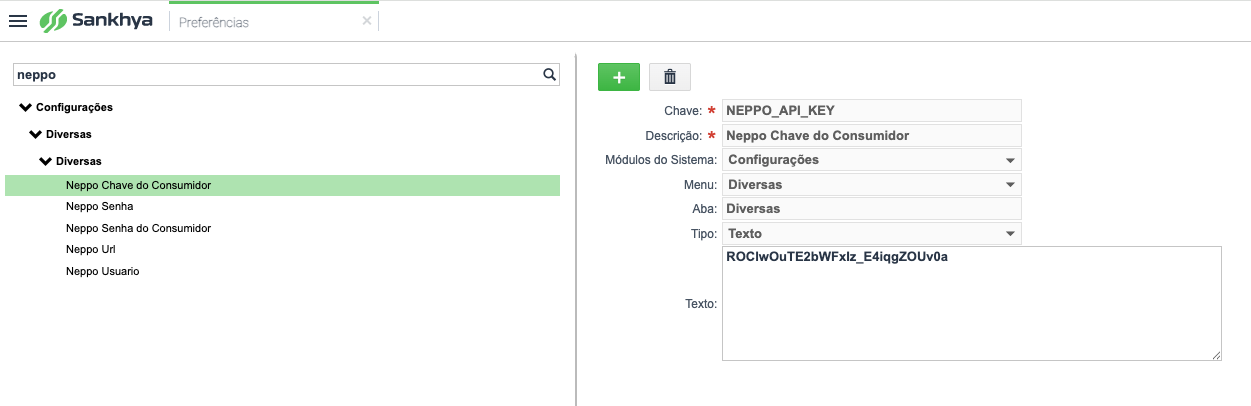
Task: Click the Configurações tree label
Action: [74, 107]
